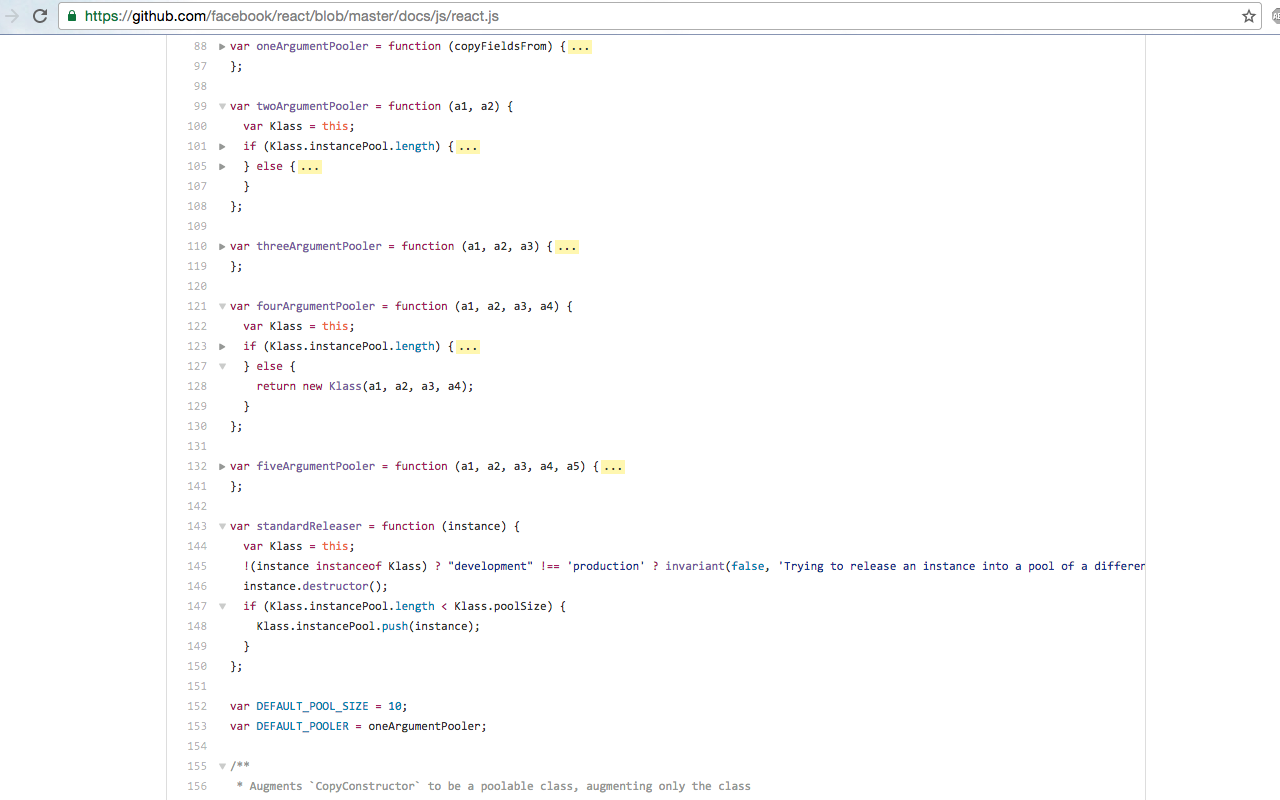Select line number 156
1280x800 pixels.
click(197, 786)
